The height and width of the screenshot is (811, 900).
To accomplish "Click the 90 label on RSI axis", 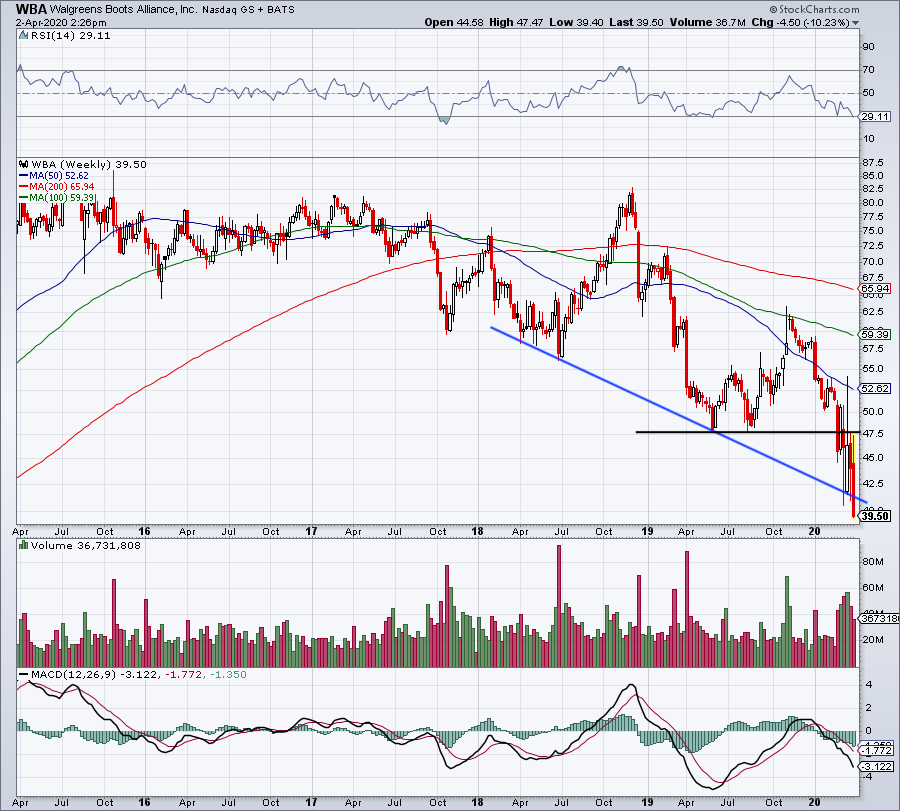I will 868,47.
